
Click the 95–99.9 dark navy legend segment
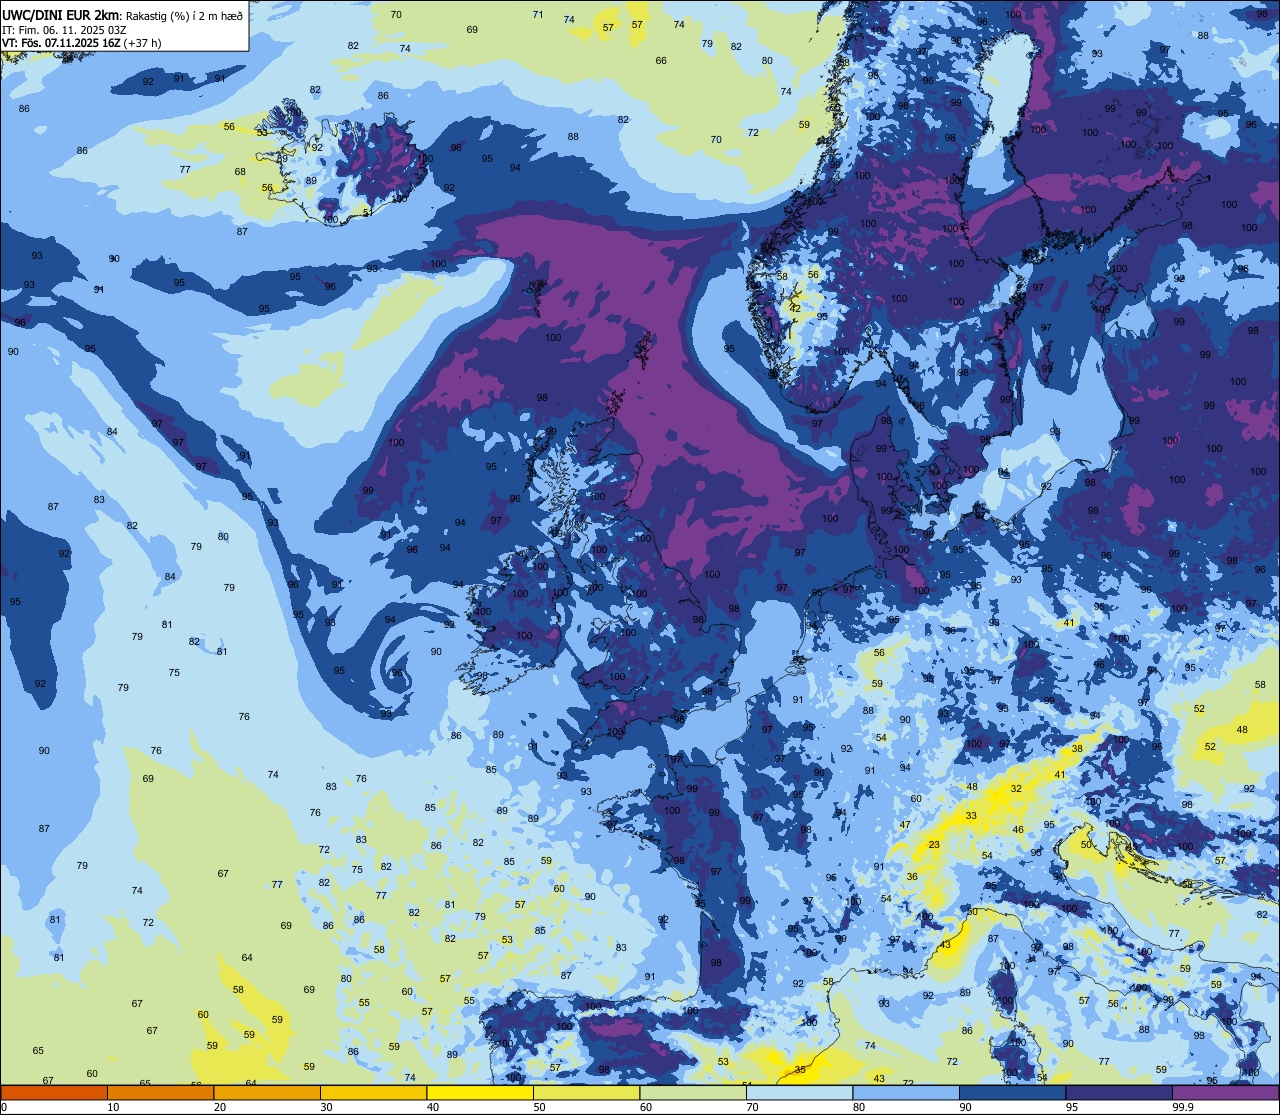coord(1119,1092)
